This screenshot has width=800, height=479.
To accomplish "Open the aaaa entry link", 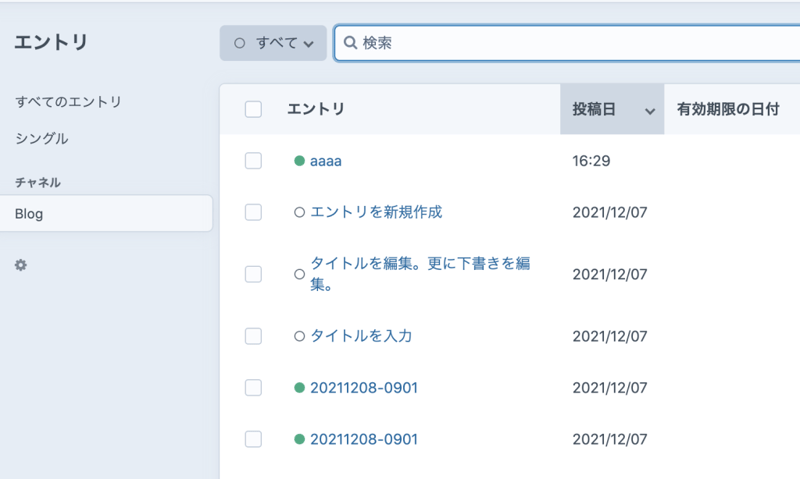I will (326, 161).
